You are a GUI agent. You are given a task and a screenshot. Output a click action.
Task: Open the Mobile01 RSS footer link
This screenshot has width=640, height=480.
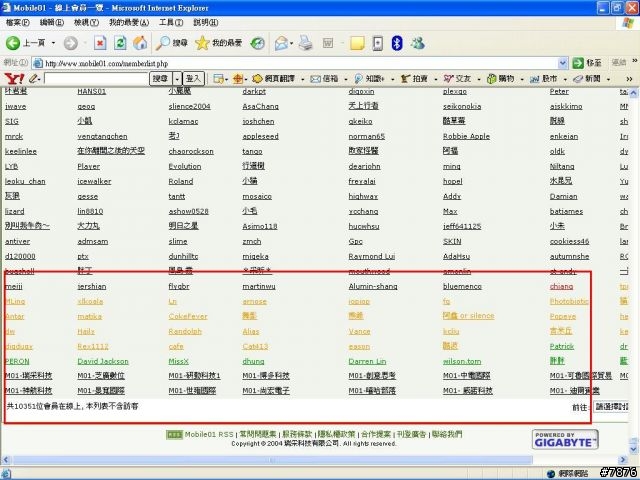(209, 434)
